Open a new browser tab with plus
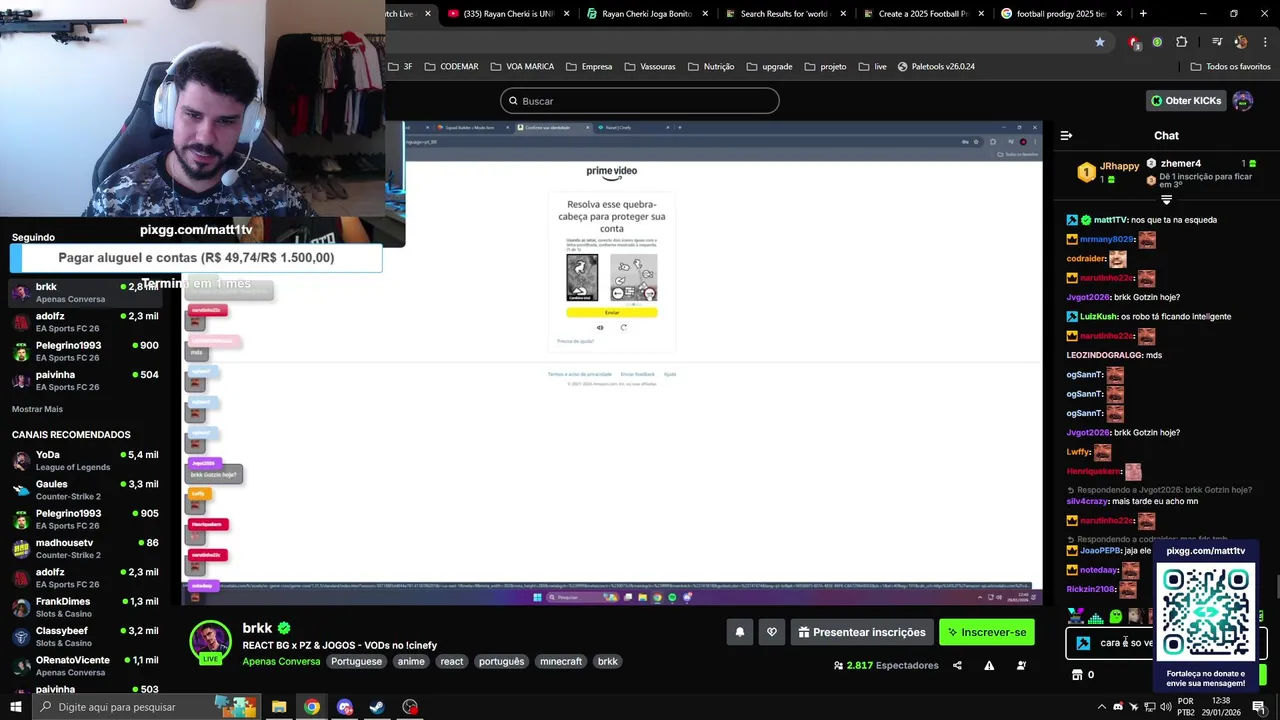This screenshot has height=720, width=1280. (1143, 14)
